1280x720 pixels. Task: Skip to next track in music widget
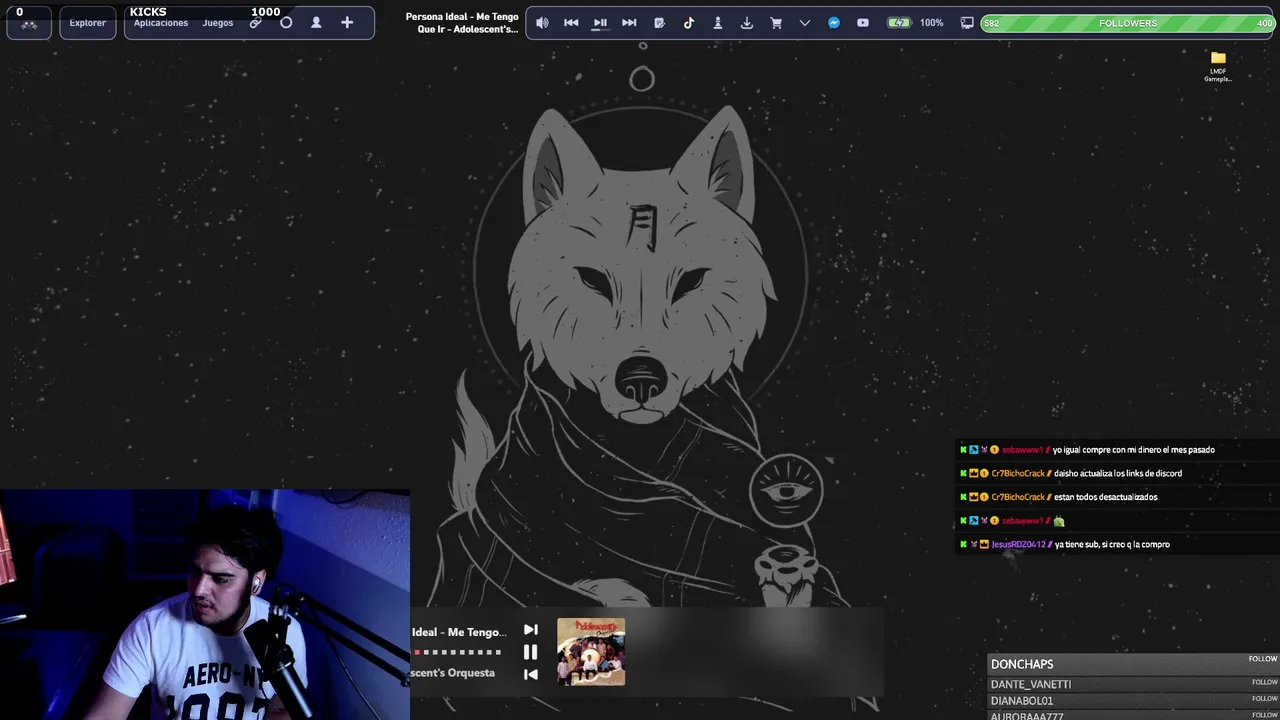tap(531, 630)
